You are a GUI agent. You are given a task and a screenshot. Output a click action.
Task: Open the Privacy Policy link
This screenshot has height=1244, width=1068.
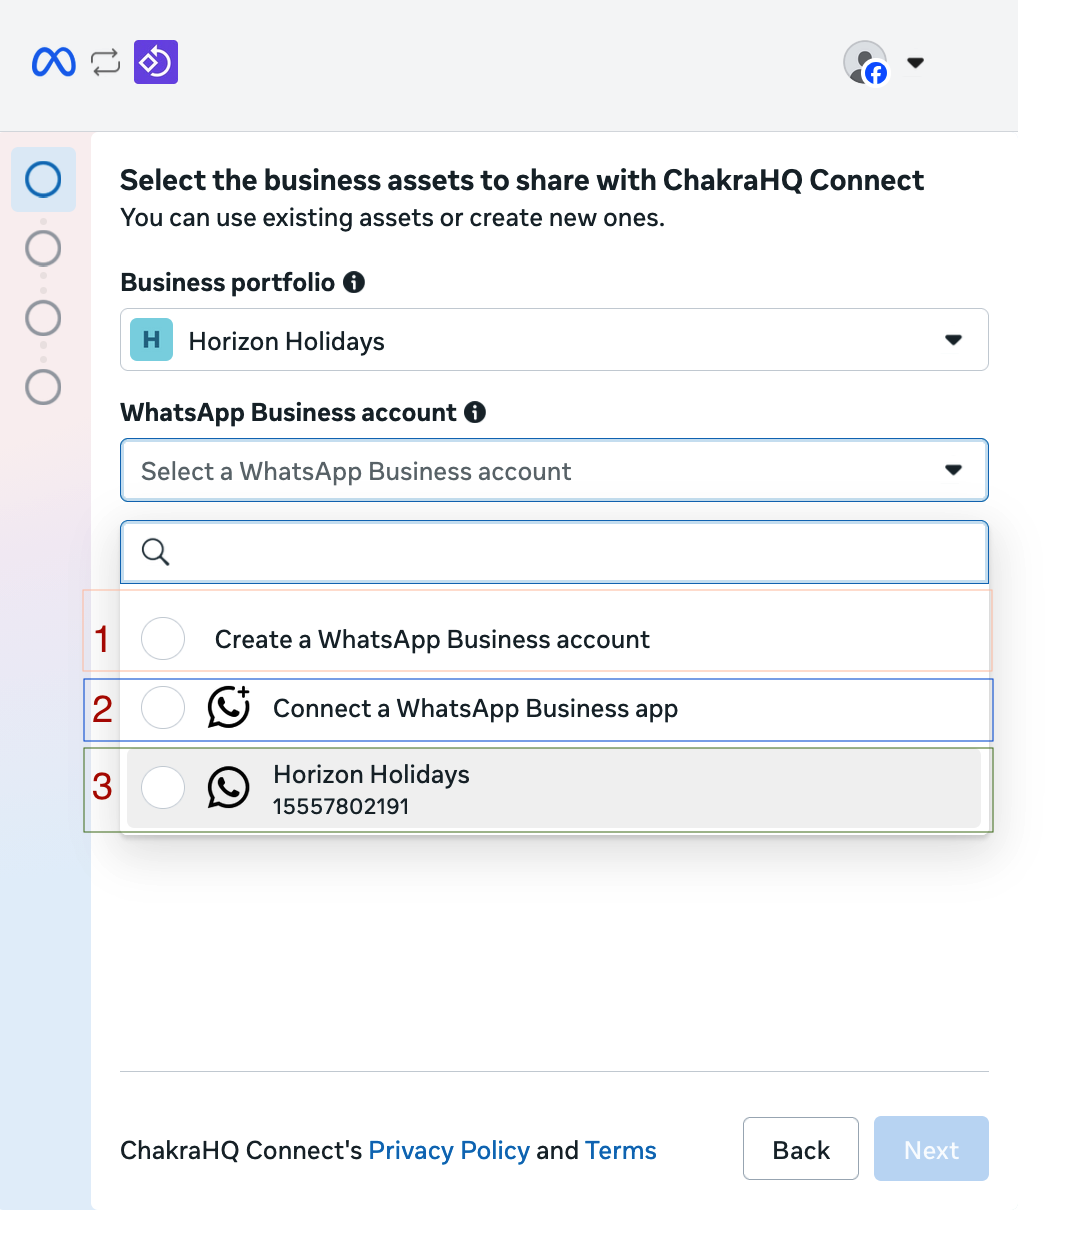(449, 1150)
